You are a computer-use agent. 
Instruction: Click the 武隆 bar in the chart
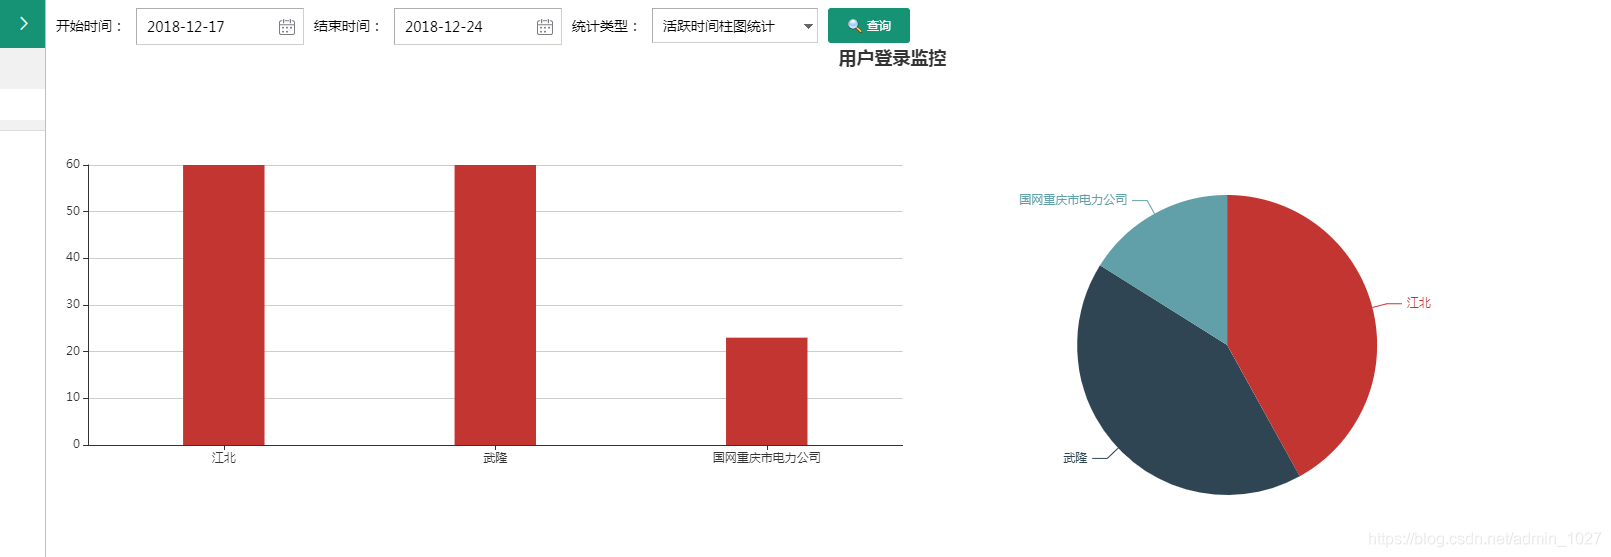point(495,305)
